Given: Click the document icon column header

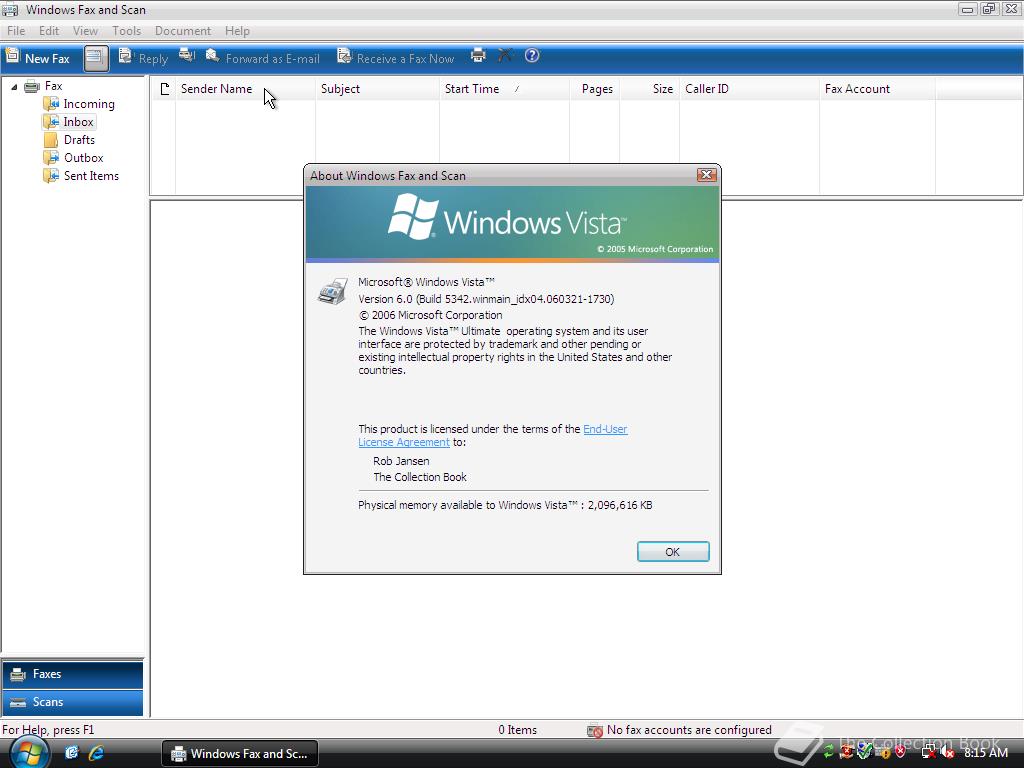Looking at the screenshot, I should point(164,89).
